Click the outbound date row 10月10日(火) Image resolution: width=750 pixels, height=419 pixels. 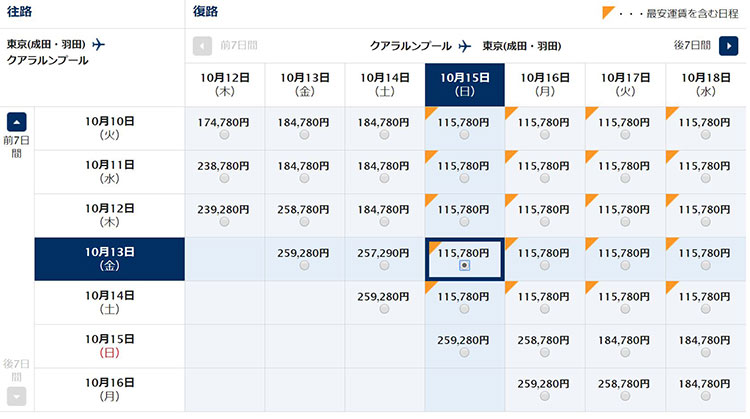tap(110, 128)
